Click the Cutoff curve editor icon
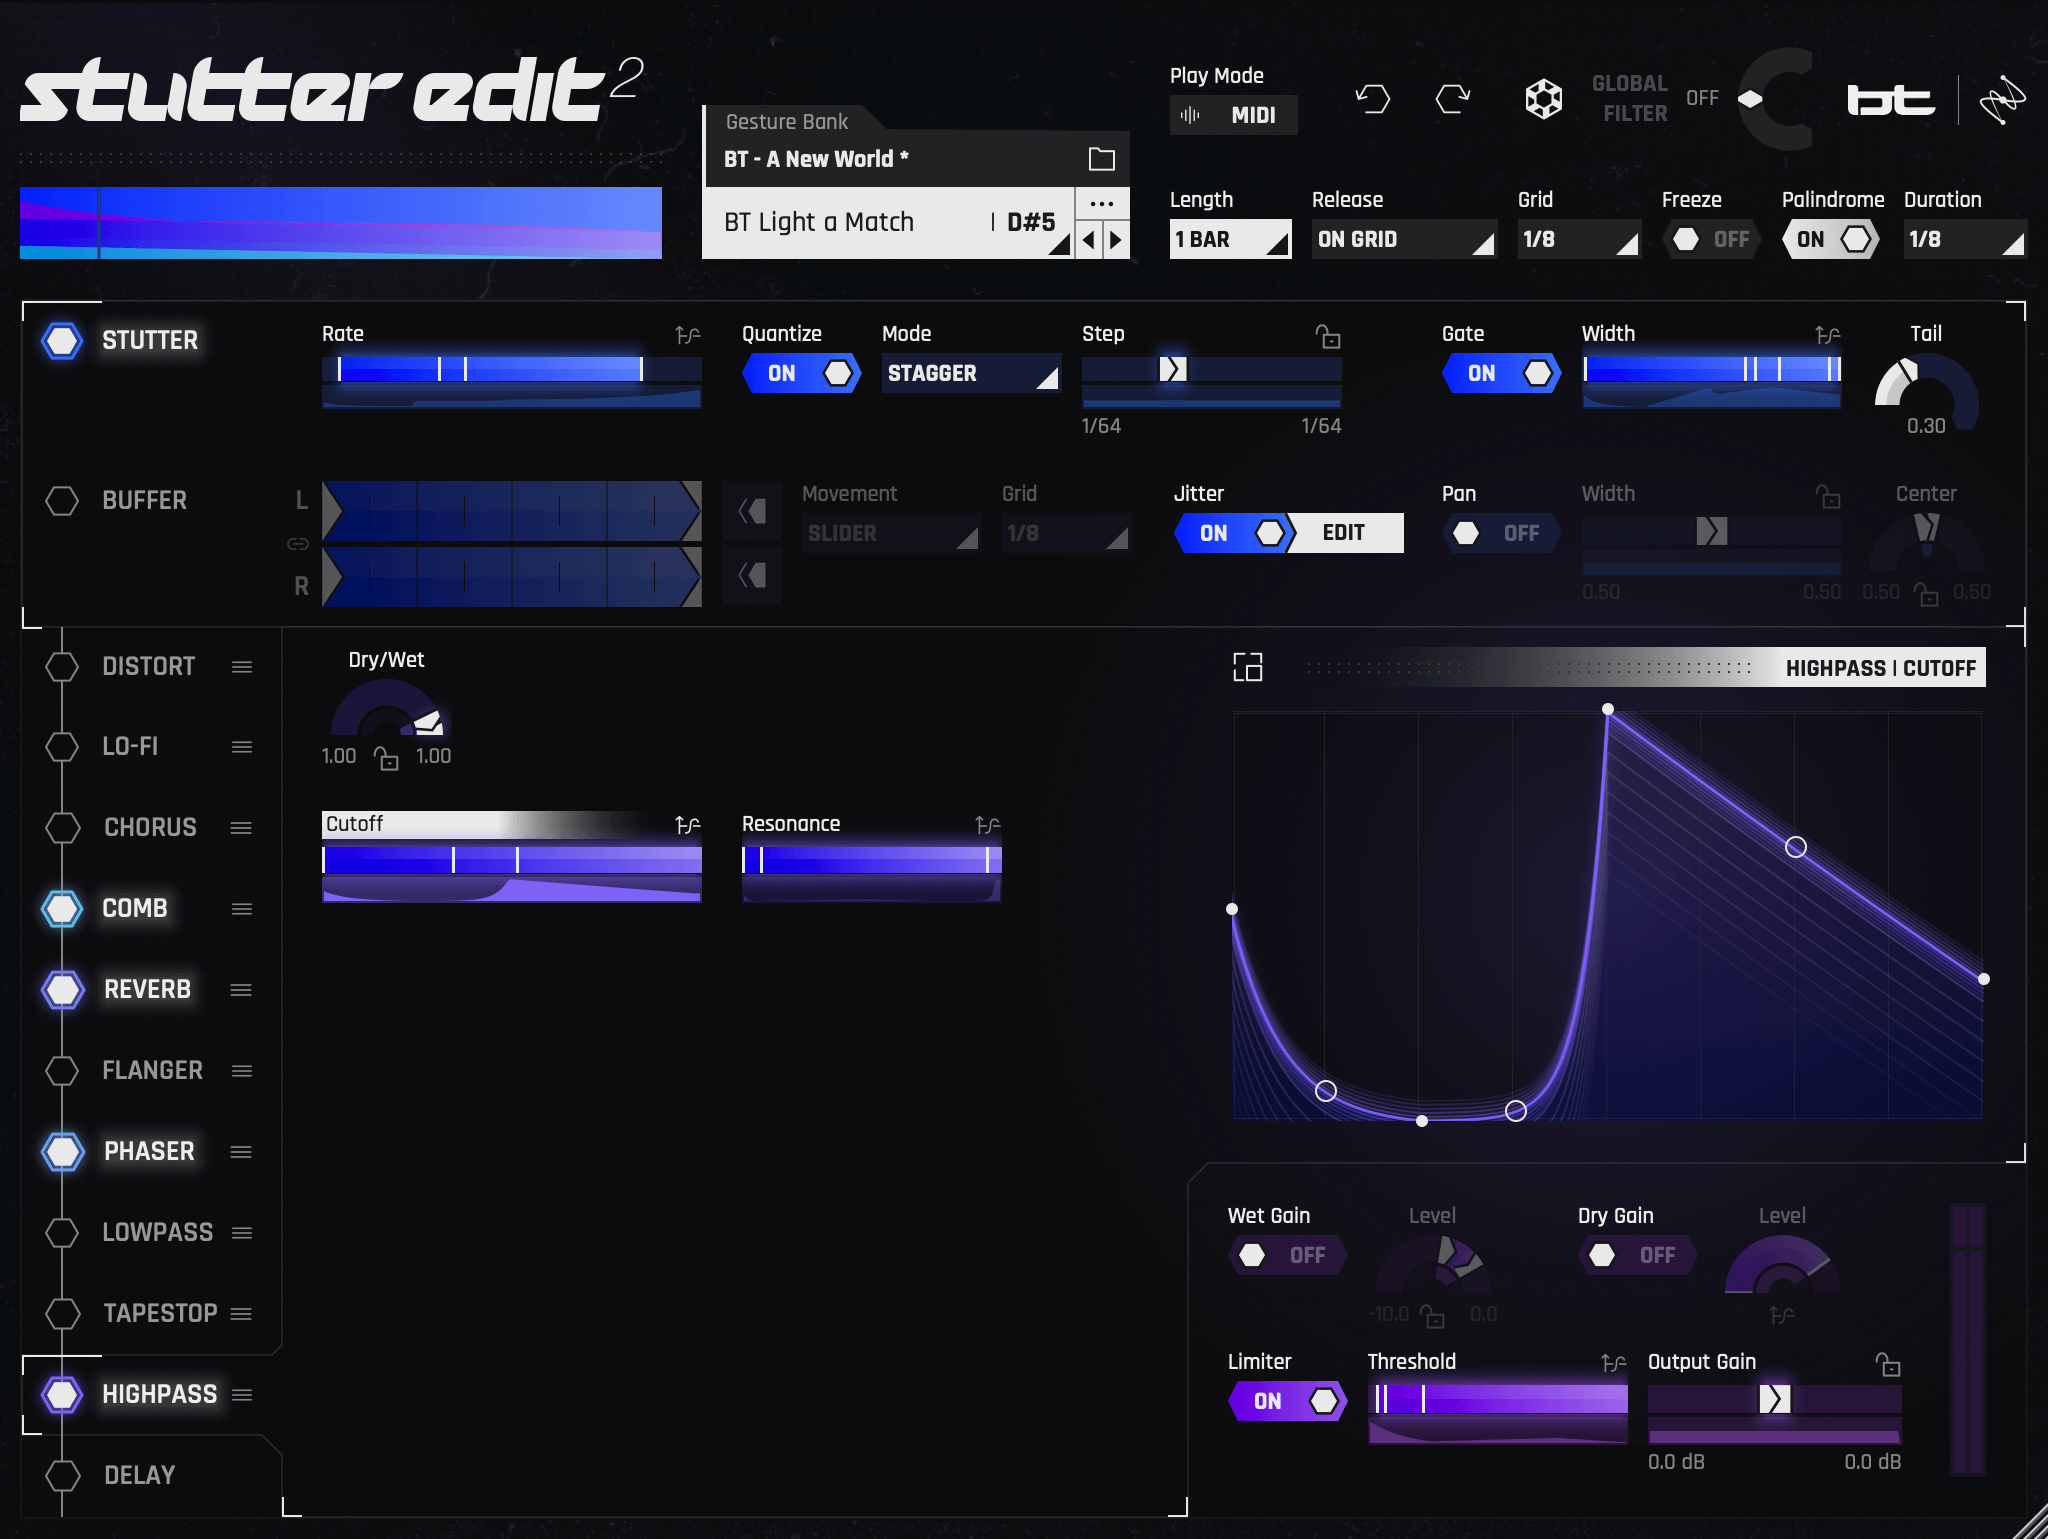Viewport: 2048px width, 1539px height. pyautogui.click(x=687, y=825)
